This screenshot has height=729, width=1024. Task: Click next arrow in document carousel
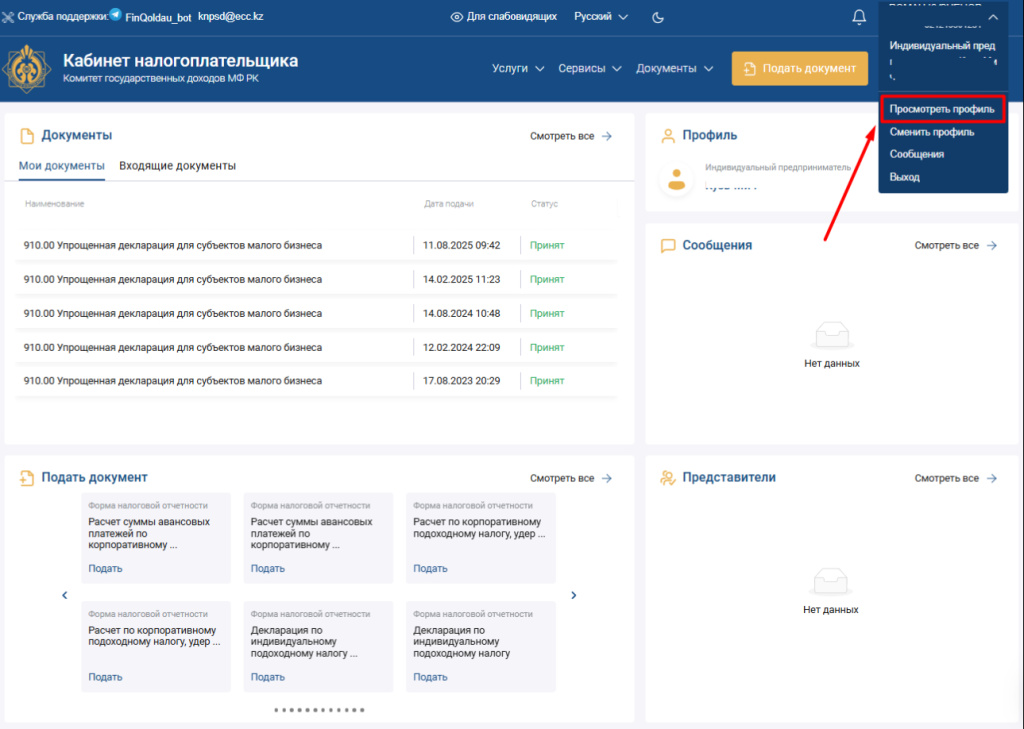(574, 595)
